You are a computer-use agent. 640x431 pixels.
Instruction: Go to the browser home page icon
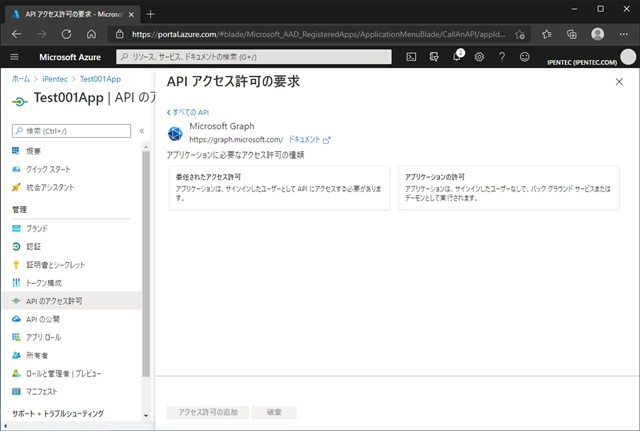(x=91, y=34)
